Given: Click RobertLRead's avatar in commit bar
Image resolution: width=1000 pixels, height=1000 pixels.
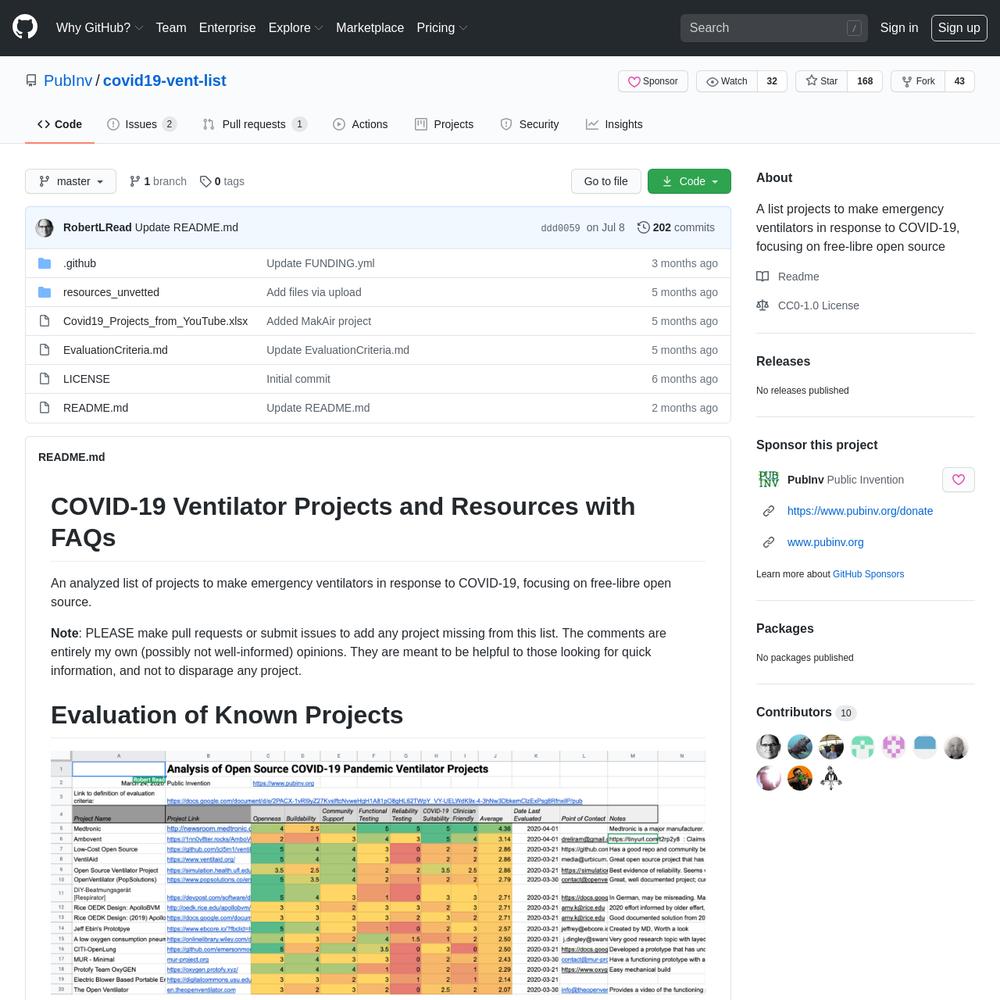Looking at the screenshot, I should (x=45, y=228).
